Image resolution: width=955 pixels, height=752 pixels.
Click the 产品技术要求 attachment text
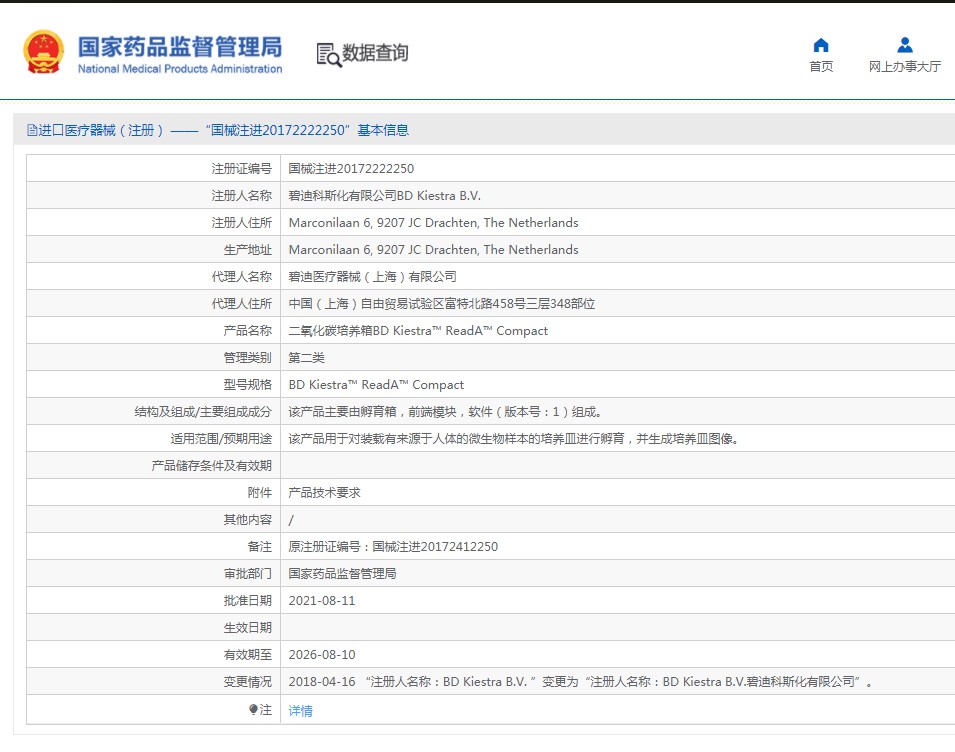(x=324, y=493)
